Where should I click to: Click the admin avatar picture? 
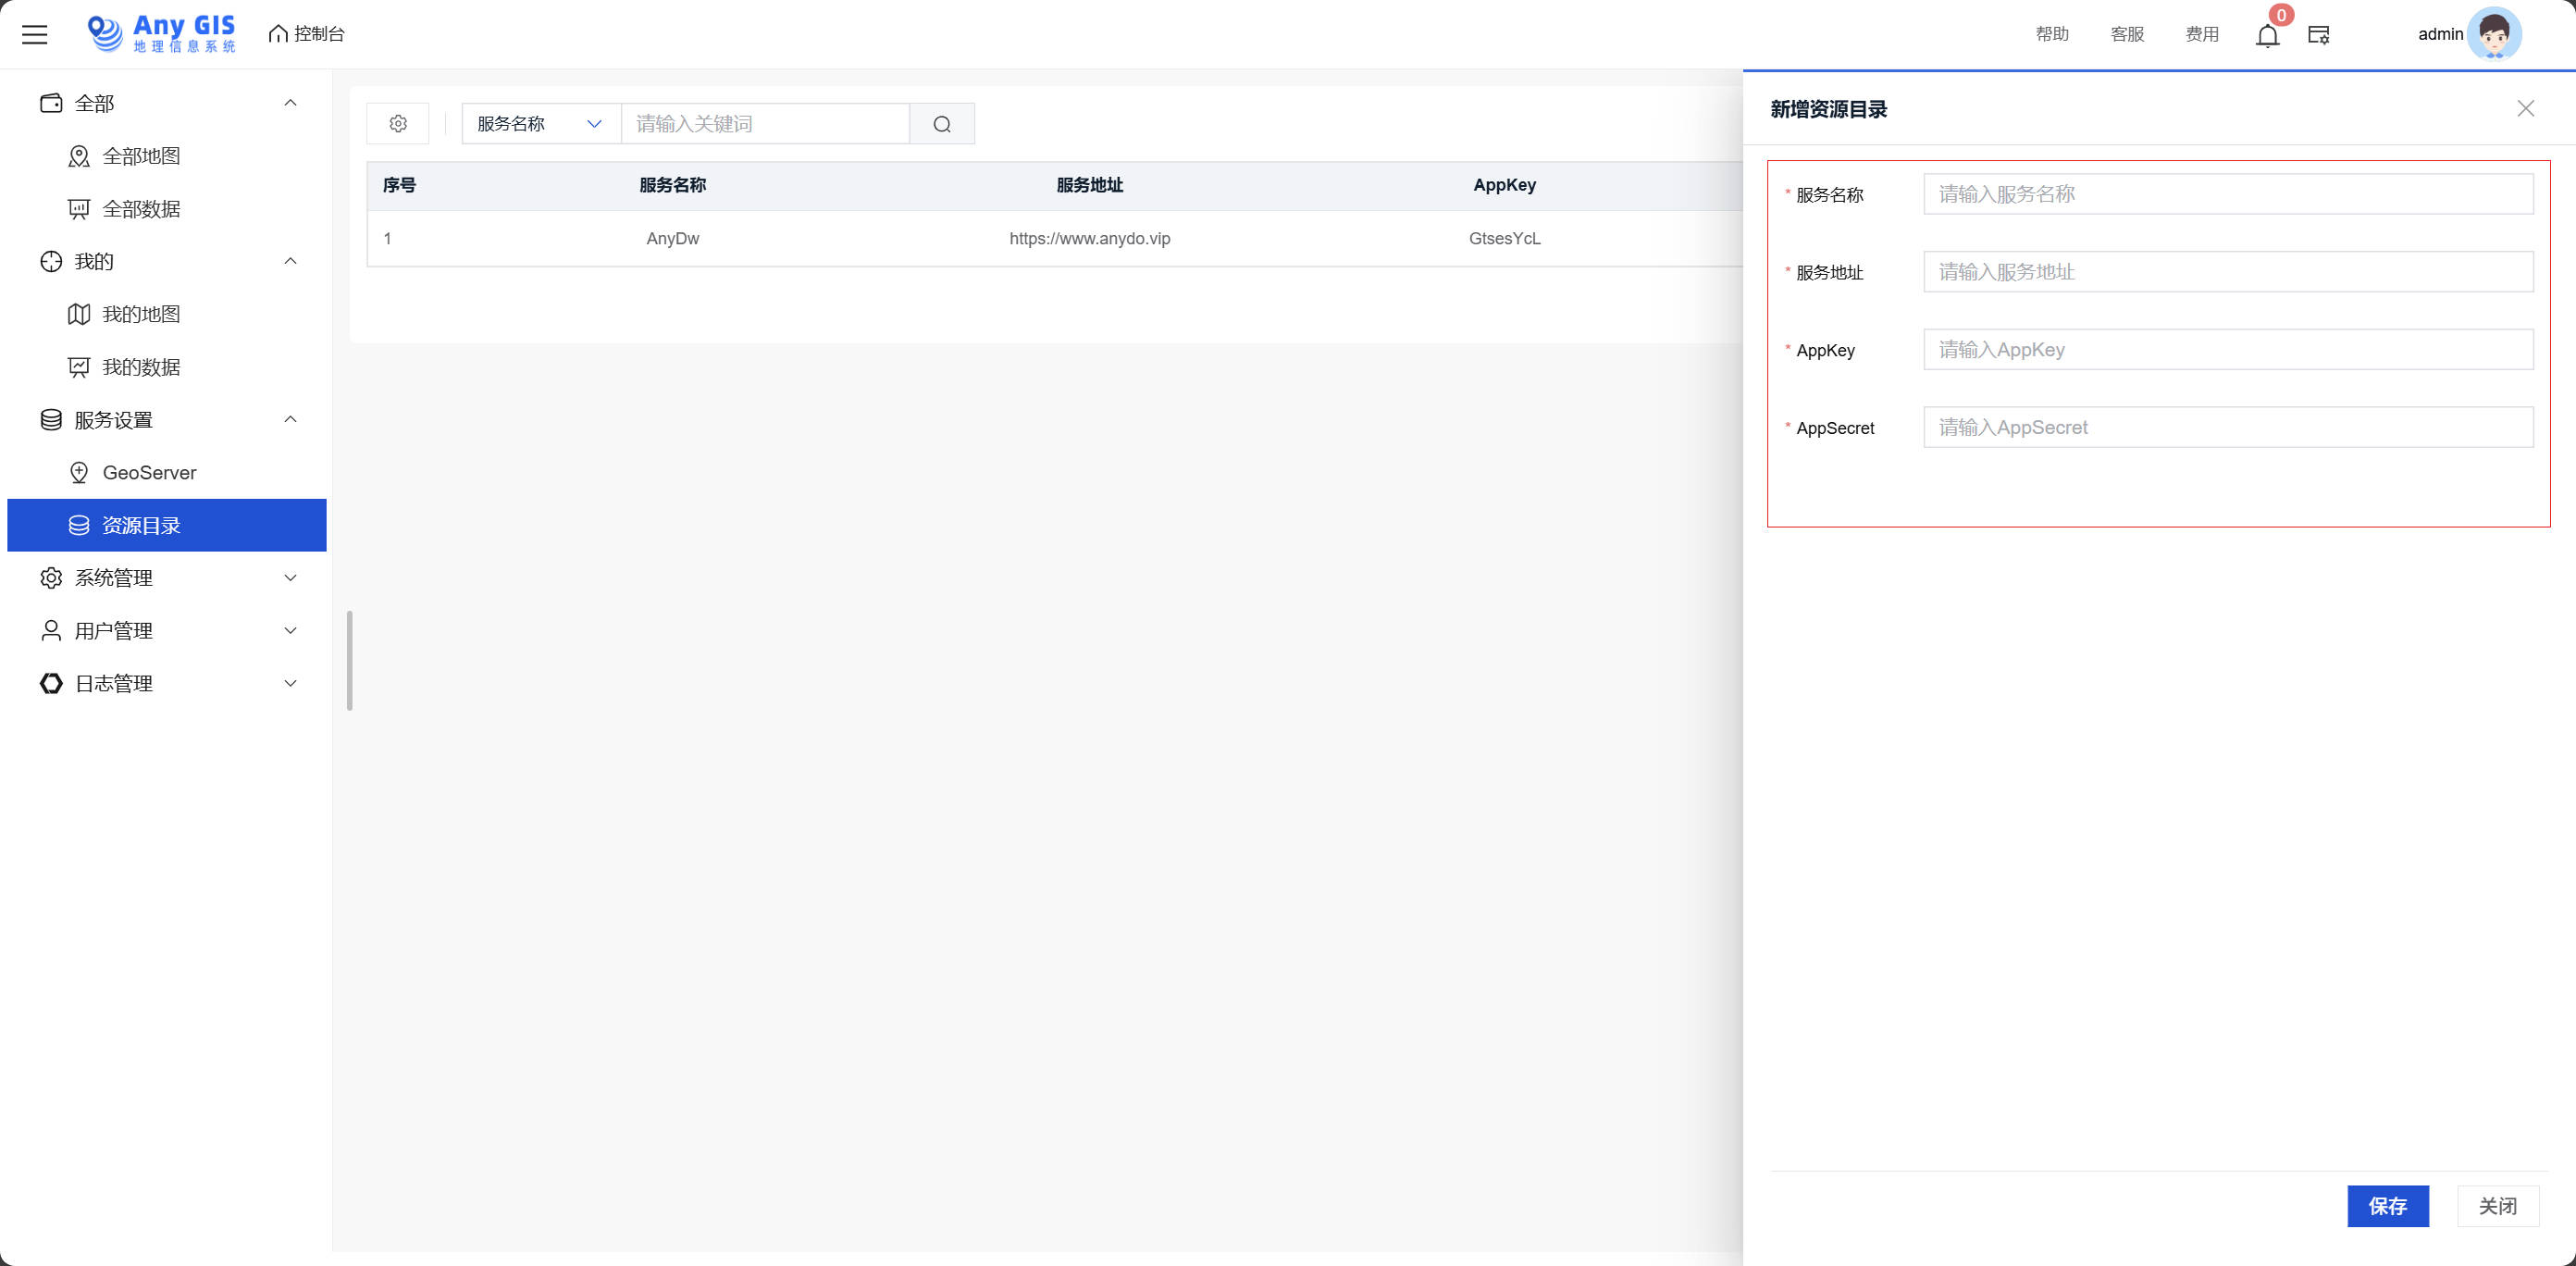coord(2493,34)
